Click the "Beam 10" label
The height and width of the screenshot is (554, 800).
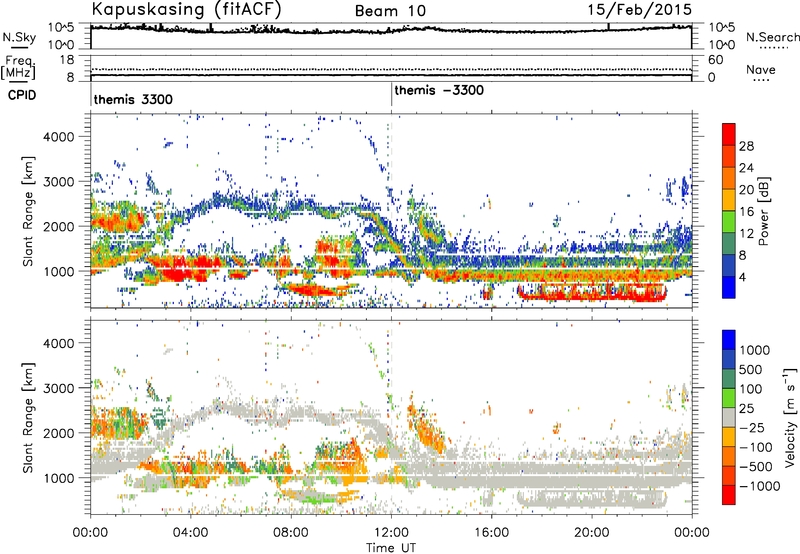click(390, 11)
